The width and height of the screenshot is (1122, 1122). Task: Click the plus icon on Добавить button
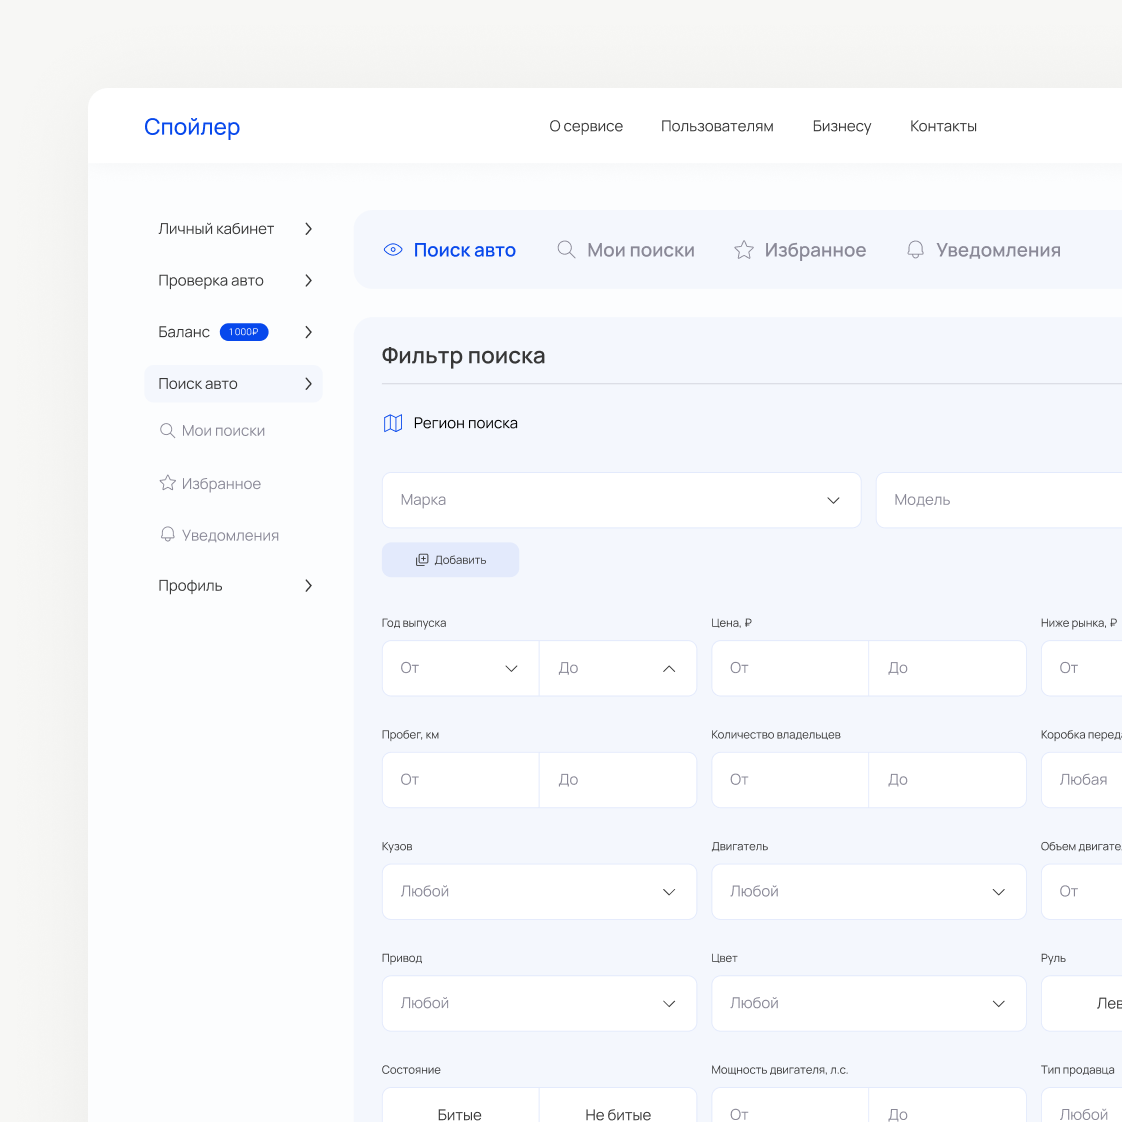pyautogui.click(x=422, y=560)
